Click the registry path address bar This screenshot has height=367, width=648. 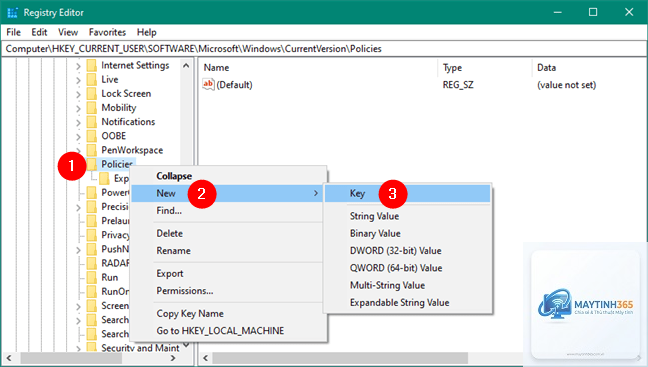point(324,49)
